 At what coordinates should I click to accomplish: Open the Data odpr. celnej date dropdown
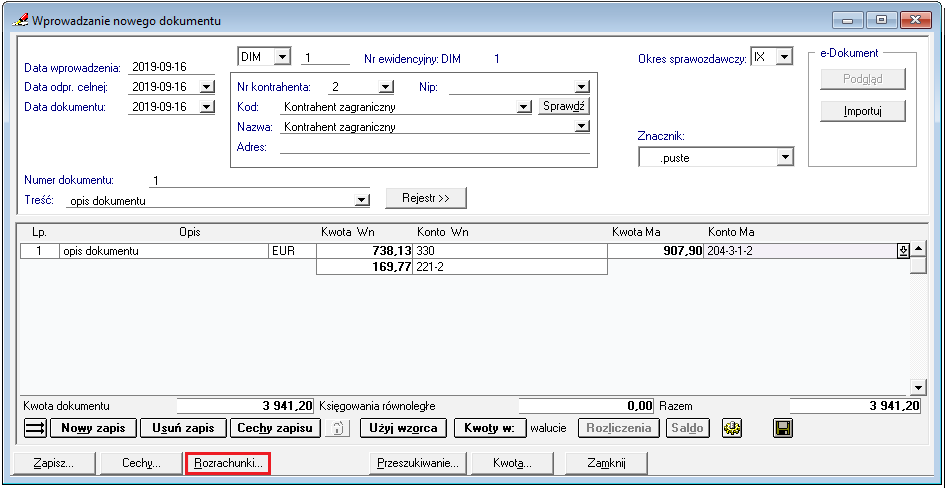(x=207, y=87)
